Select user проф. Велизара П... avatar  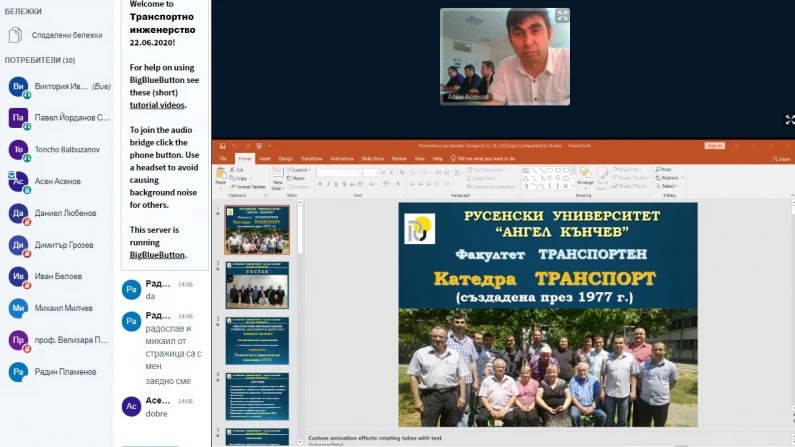tap(18, 340)
